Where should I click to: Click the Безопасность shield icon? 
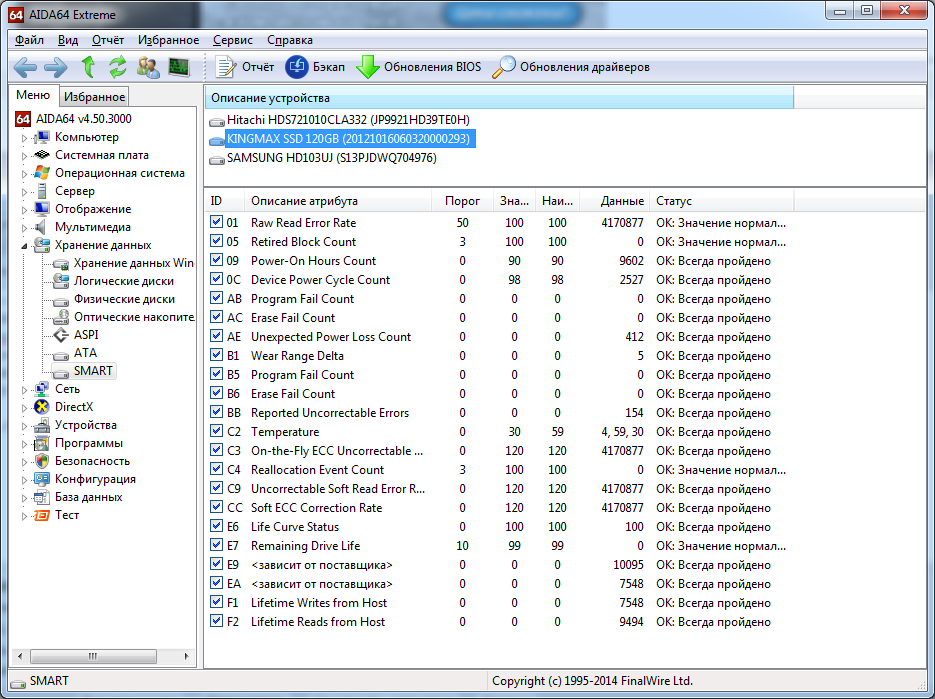[x=42, y=461]
